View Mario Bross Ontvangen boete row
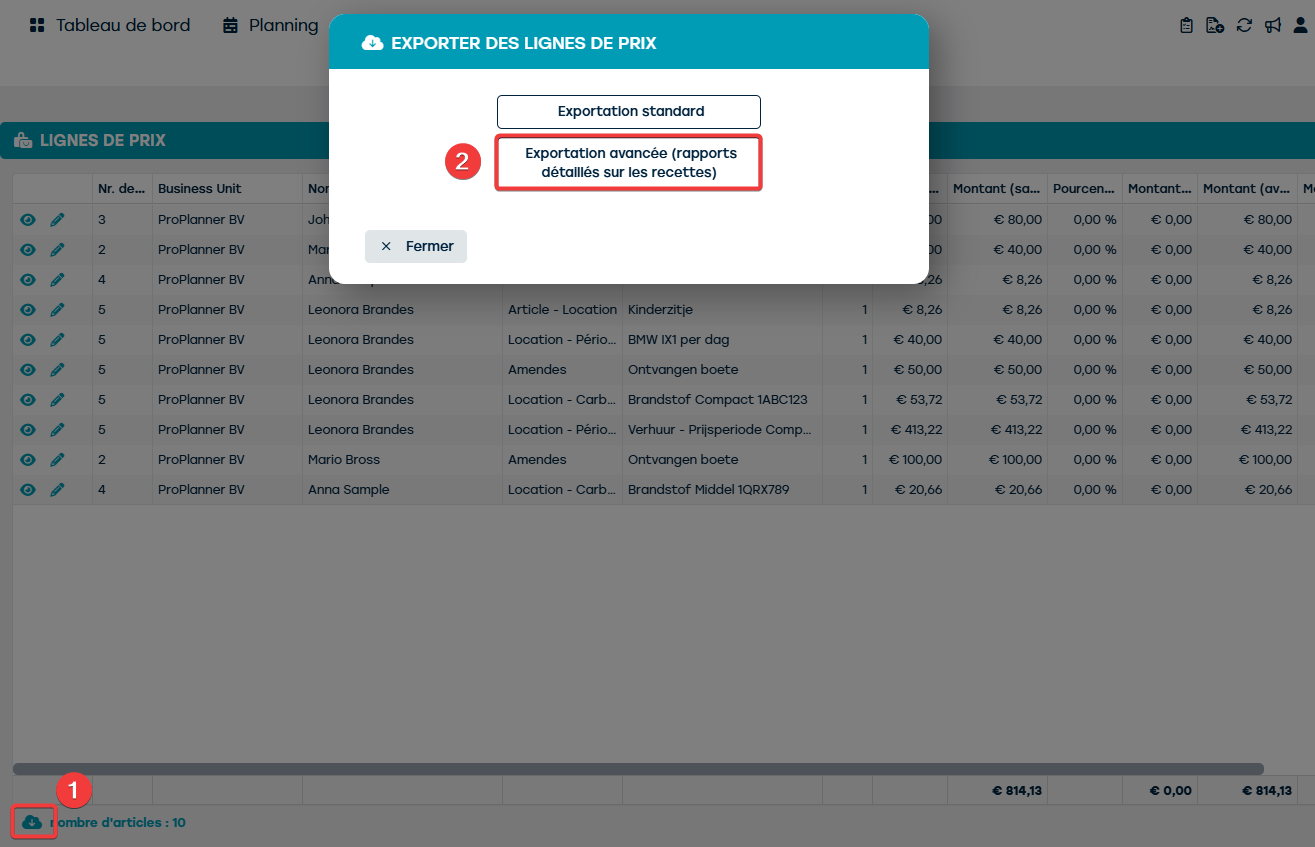This screenshot has width=1315, height=847. click(28, 460)
